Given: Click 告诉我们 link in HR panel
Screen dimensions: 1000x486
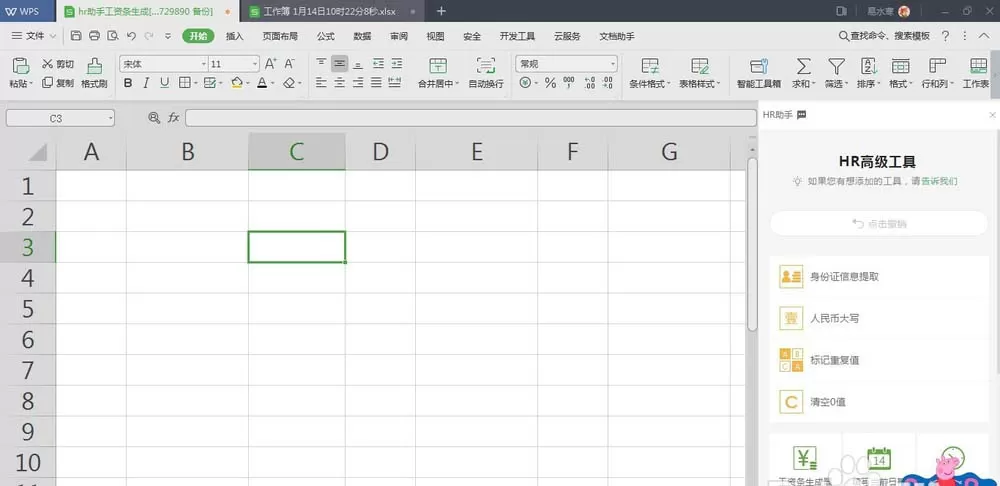Looking at the screenshot, I should [x=939, y=181].
